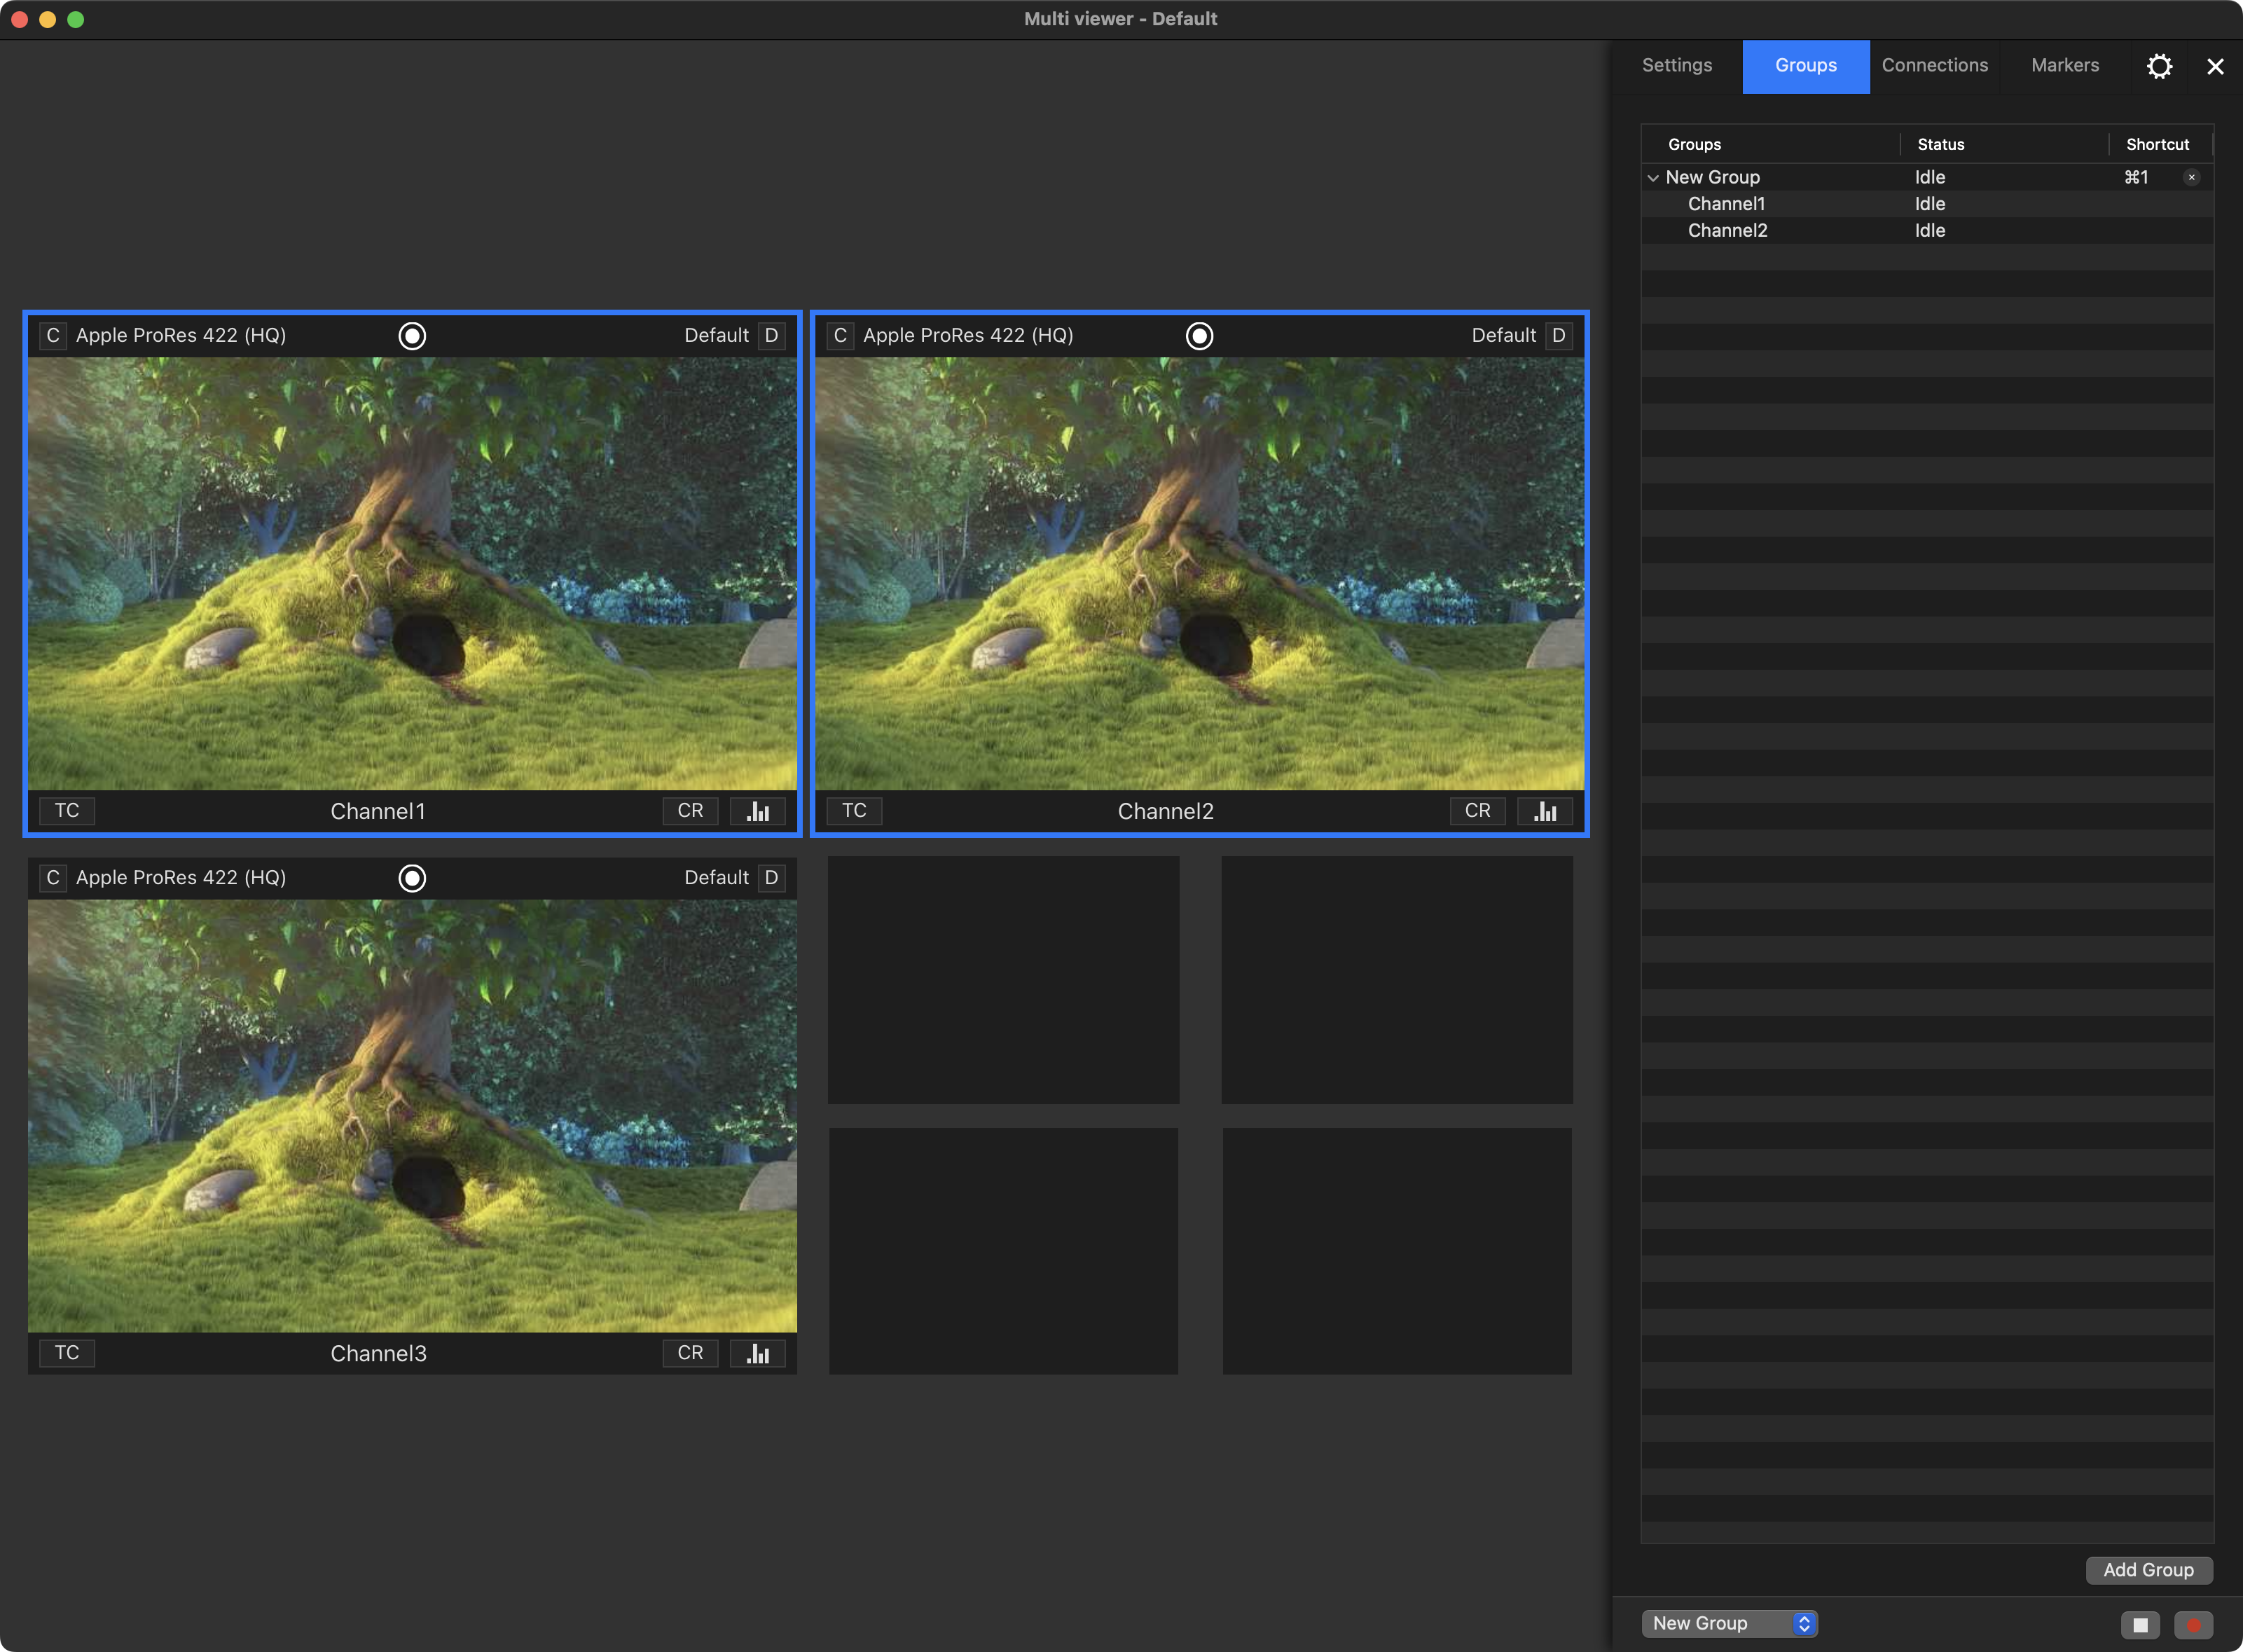Open the Markers tab
This screenshot has width=2243, height=1652.
click(2065, 66)
